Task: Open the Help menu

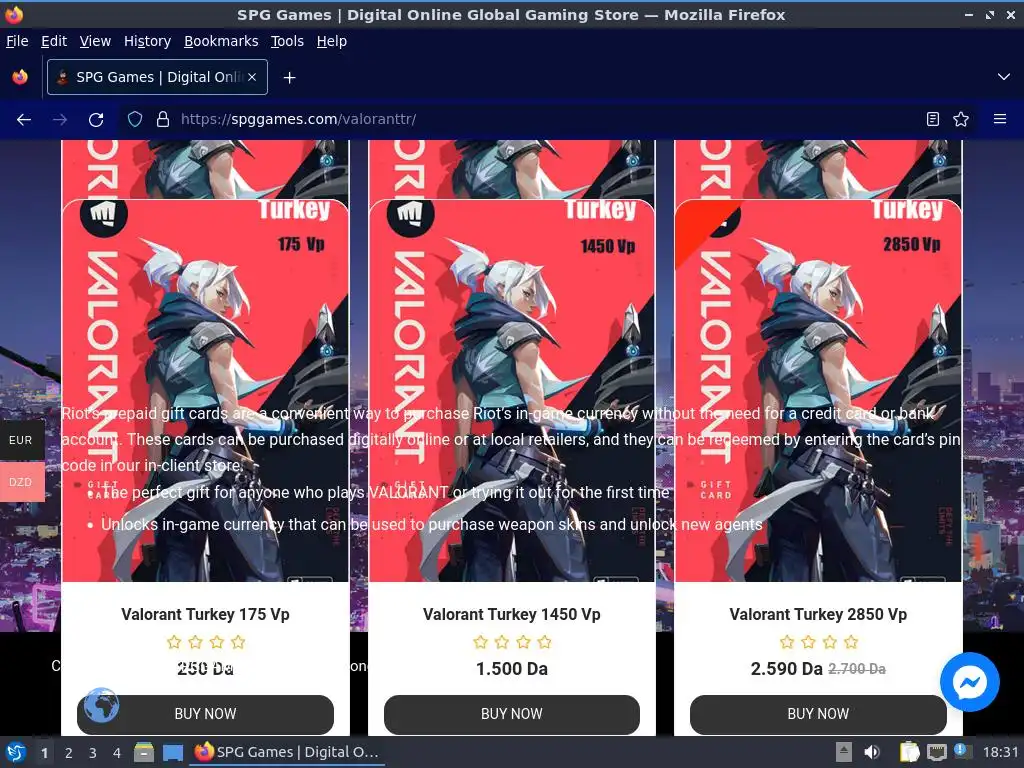Action: click(x=332, y=41)
